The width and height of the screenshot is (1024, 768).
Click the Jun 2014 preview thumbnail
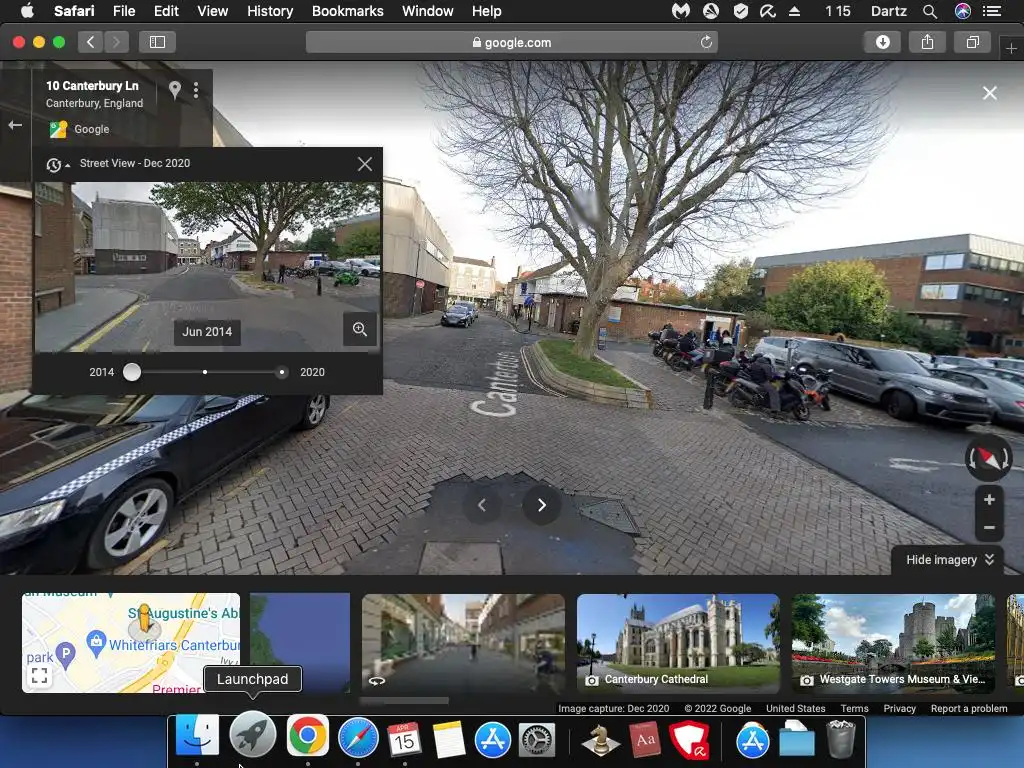(x=207, y=267)
